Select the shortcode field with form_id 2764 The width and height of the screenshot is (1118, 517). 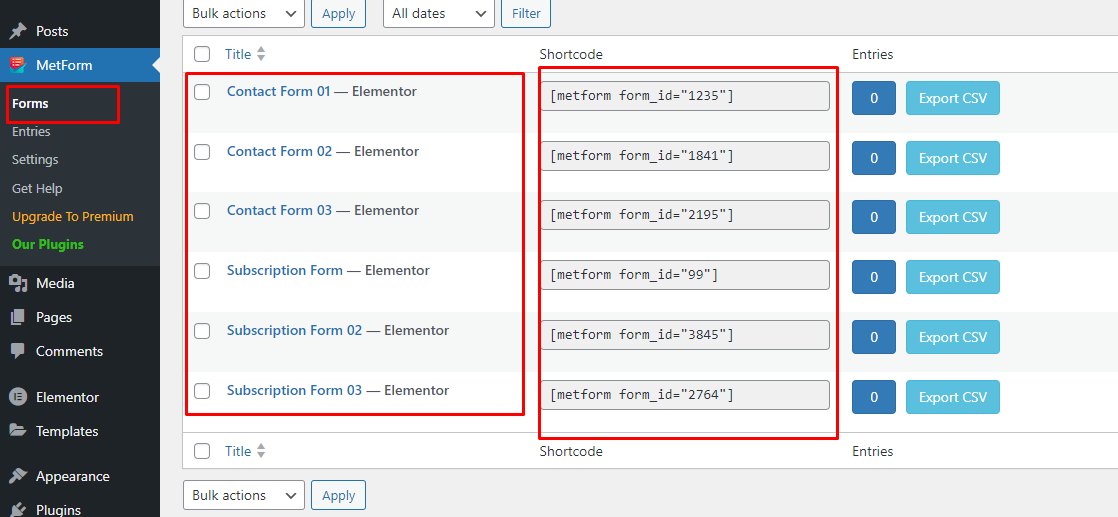685,394
